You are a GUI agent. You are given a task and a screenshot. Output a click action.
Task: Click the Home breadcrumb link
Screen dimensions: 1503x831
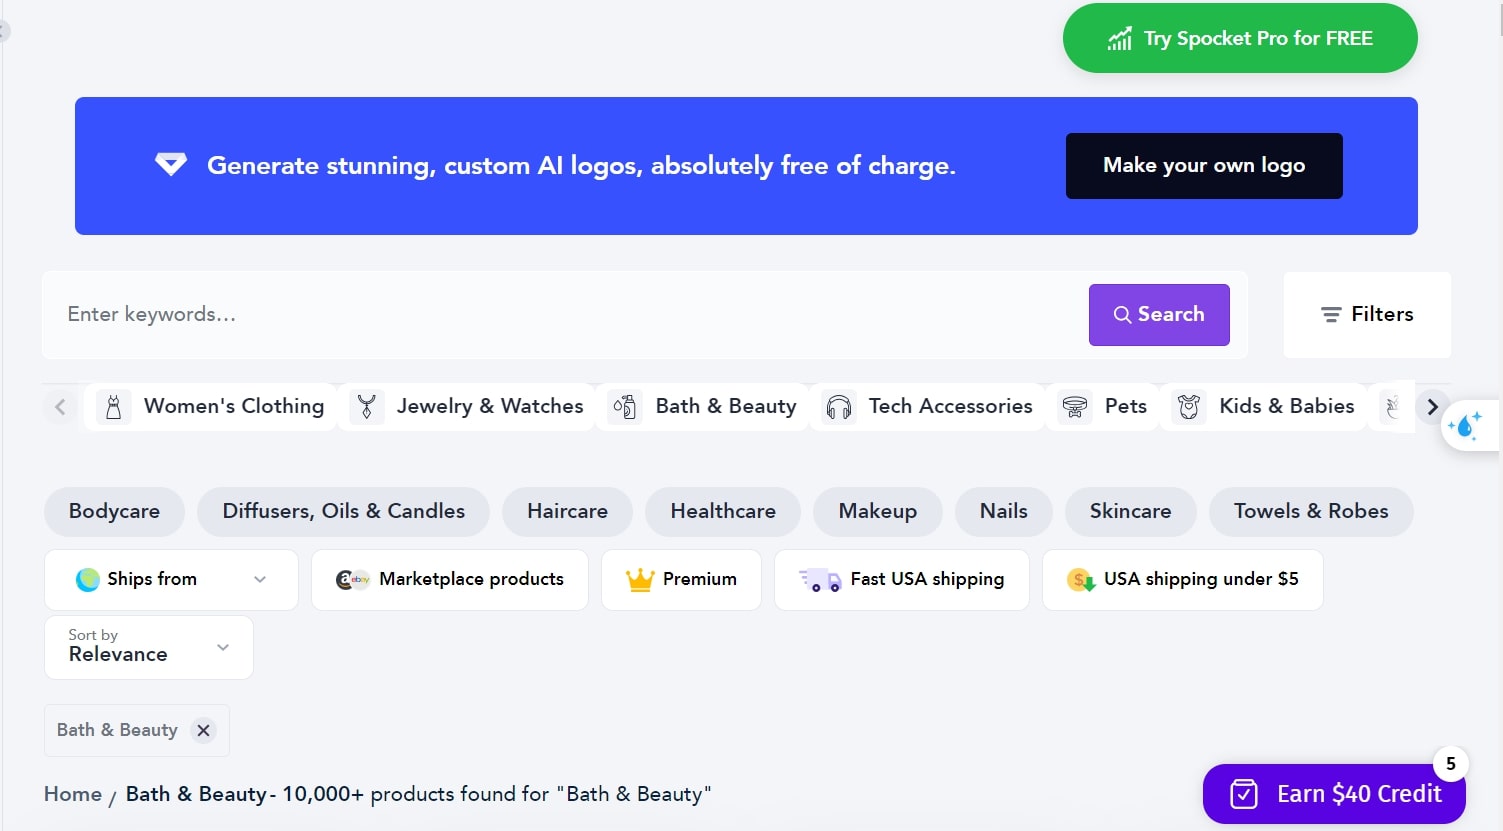point(73,795)
